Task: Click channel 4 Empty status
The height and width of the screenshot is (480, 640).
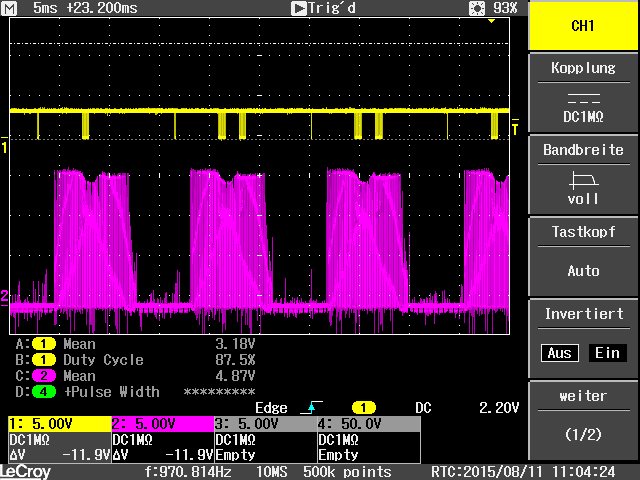Action: click(338, 455)
